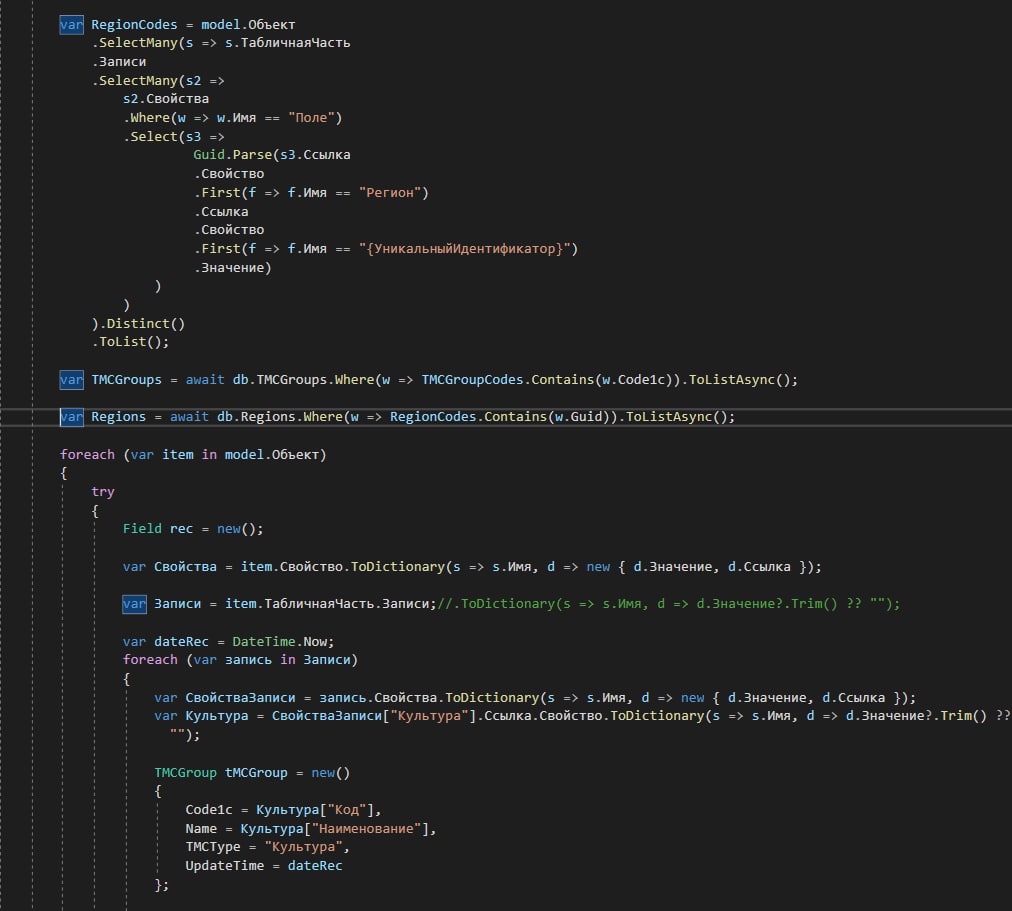Click the запись variable in inner foreach
The image size is (1012, 911).
(x=248, y=660)
